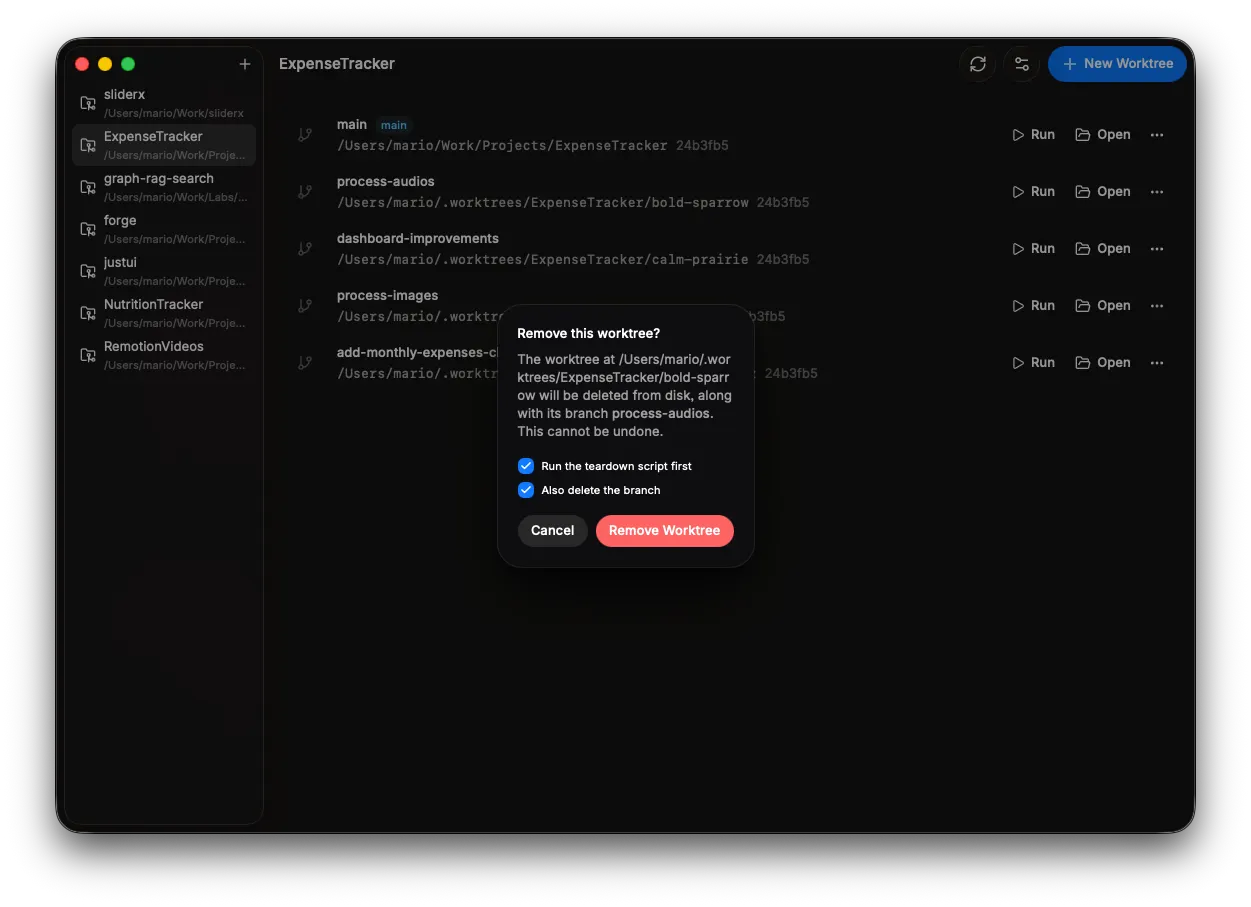1251x907 pixels.
Task: Click the process-audios worktree name
Action: 386,182
